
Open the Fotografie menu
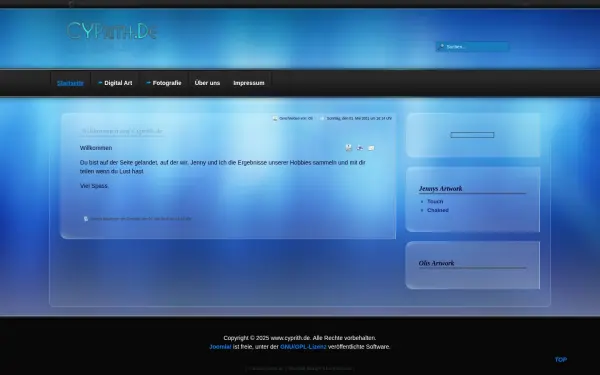167,83
